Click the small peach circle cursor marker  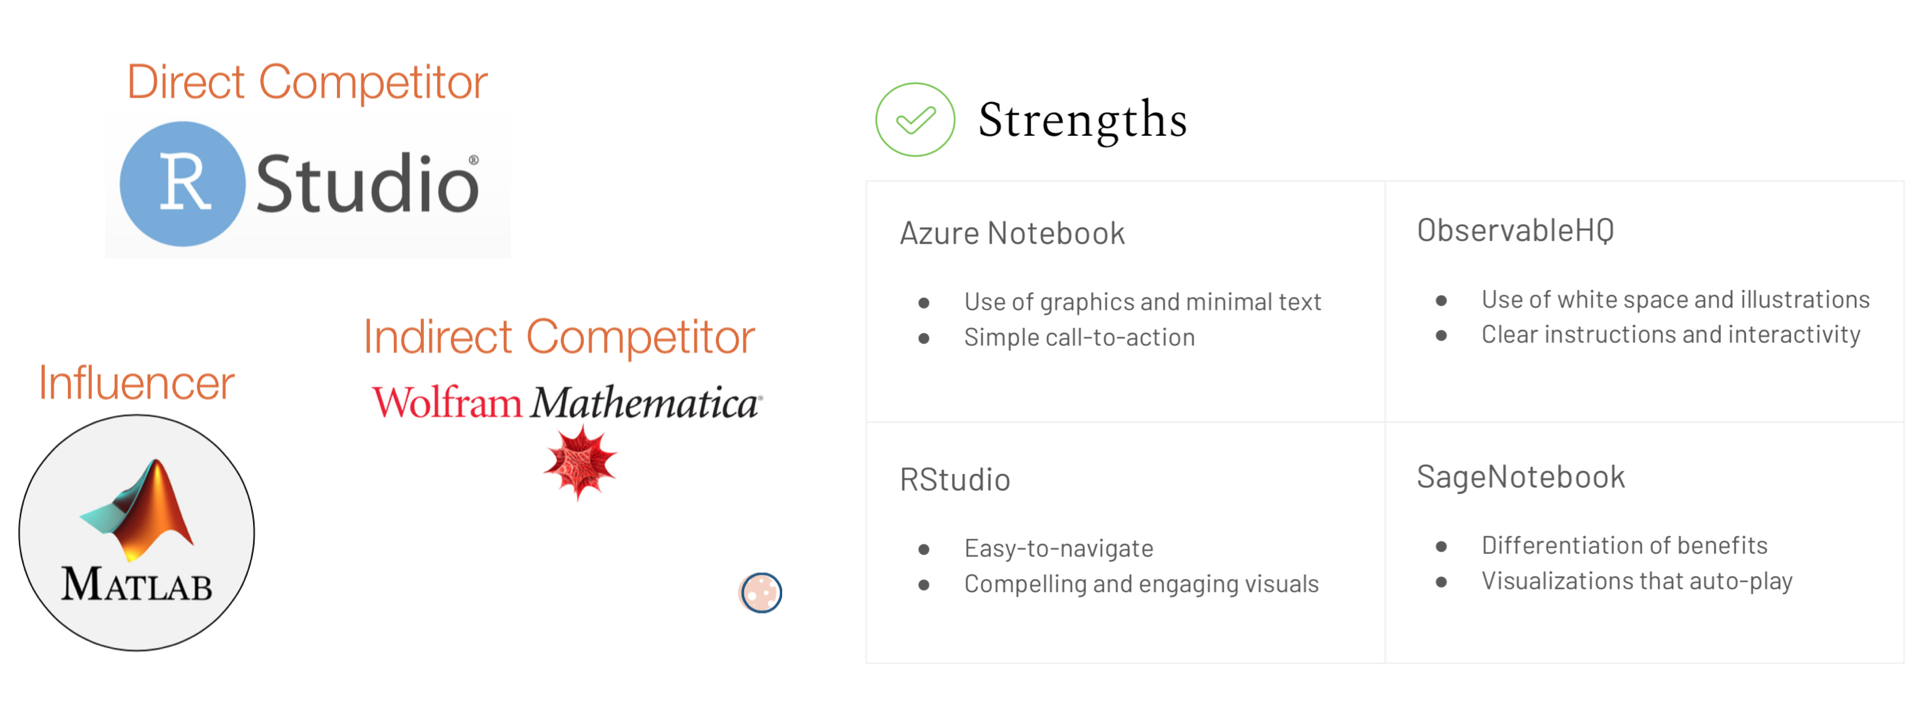pyautogui.click(x=761, y=593)
